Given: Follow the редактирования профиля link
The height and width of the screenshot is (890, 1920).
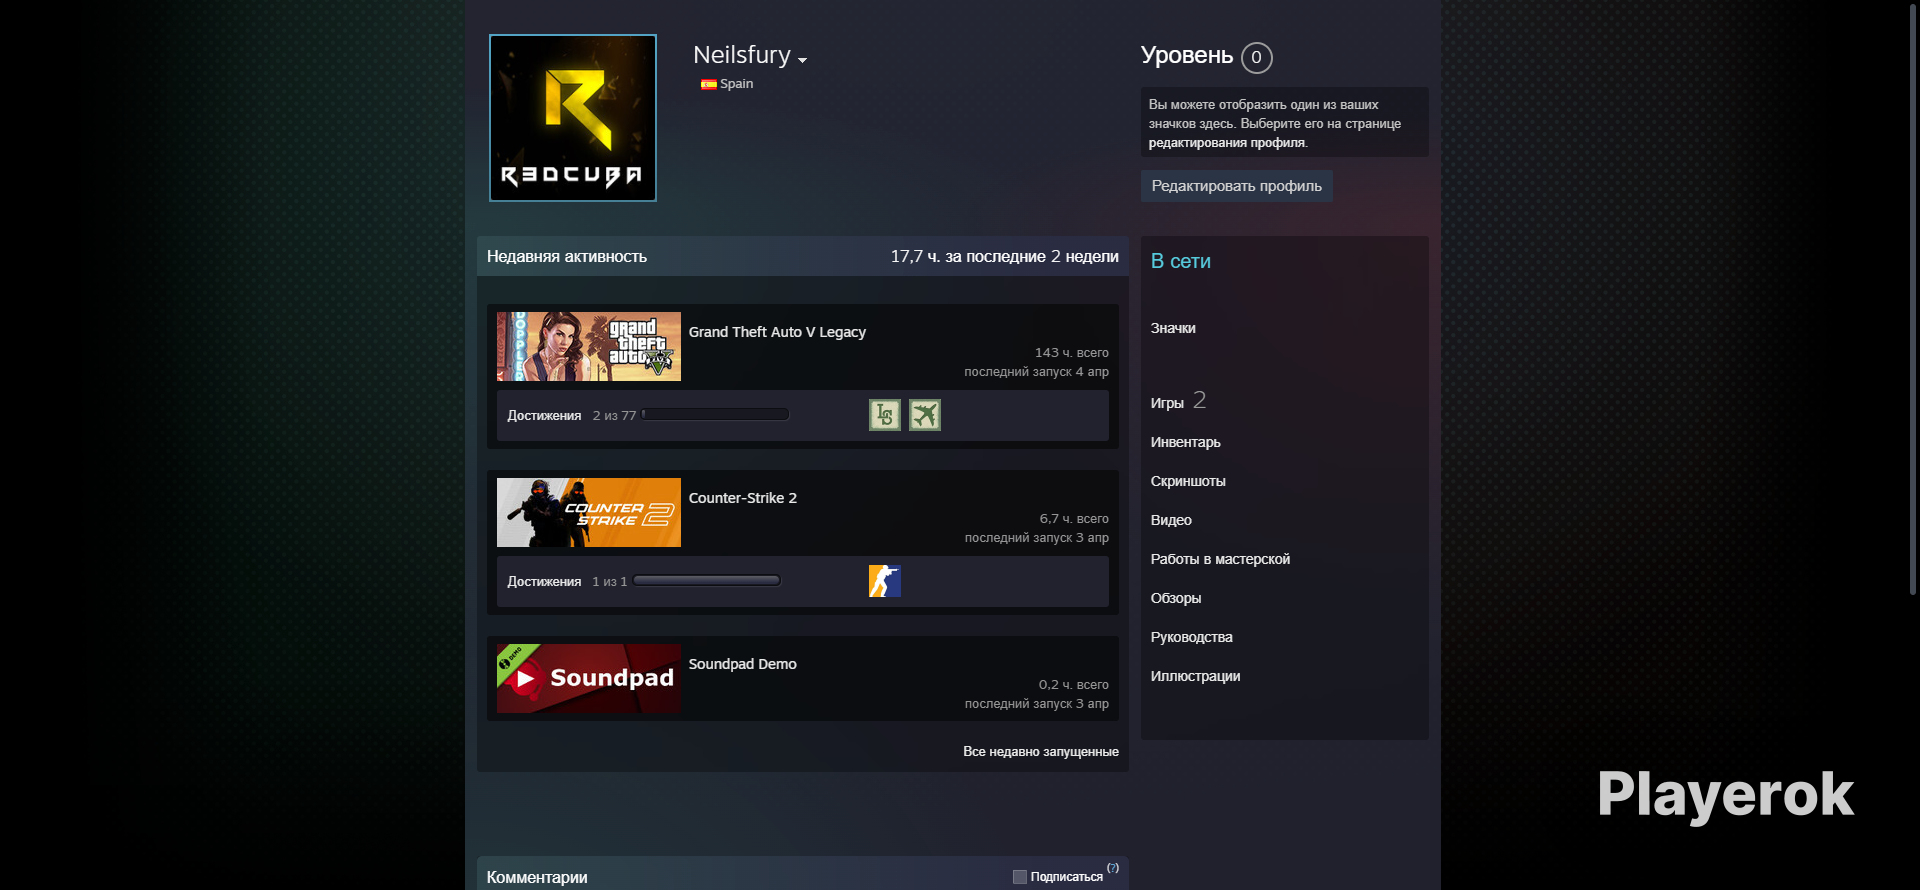Looking at the screenshot, I should [1227, 143].
